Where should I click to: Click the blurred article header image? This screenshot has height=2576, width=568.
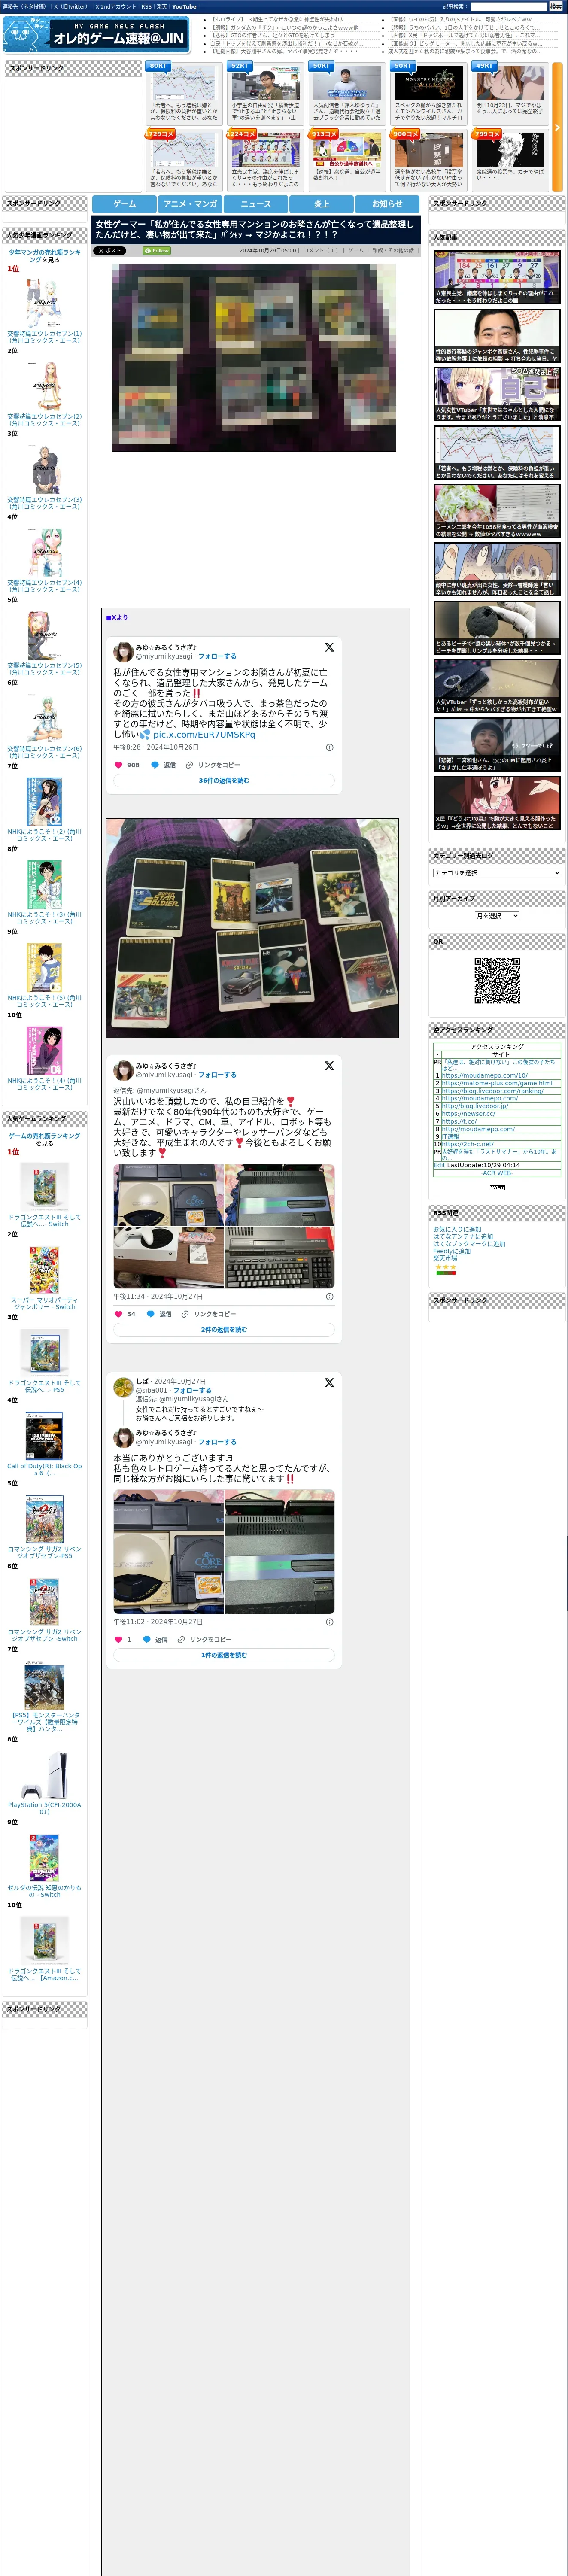click(x=254, y=357)
